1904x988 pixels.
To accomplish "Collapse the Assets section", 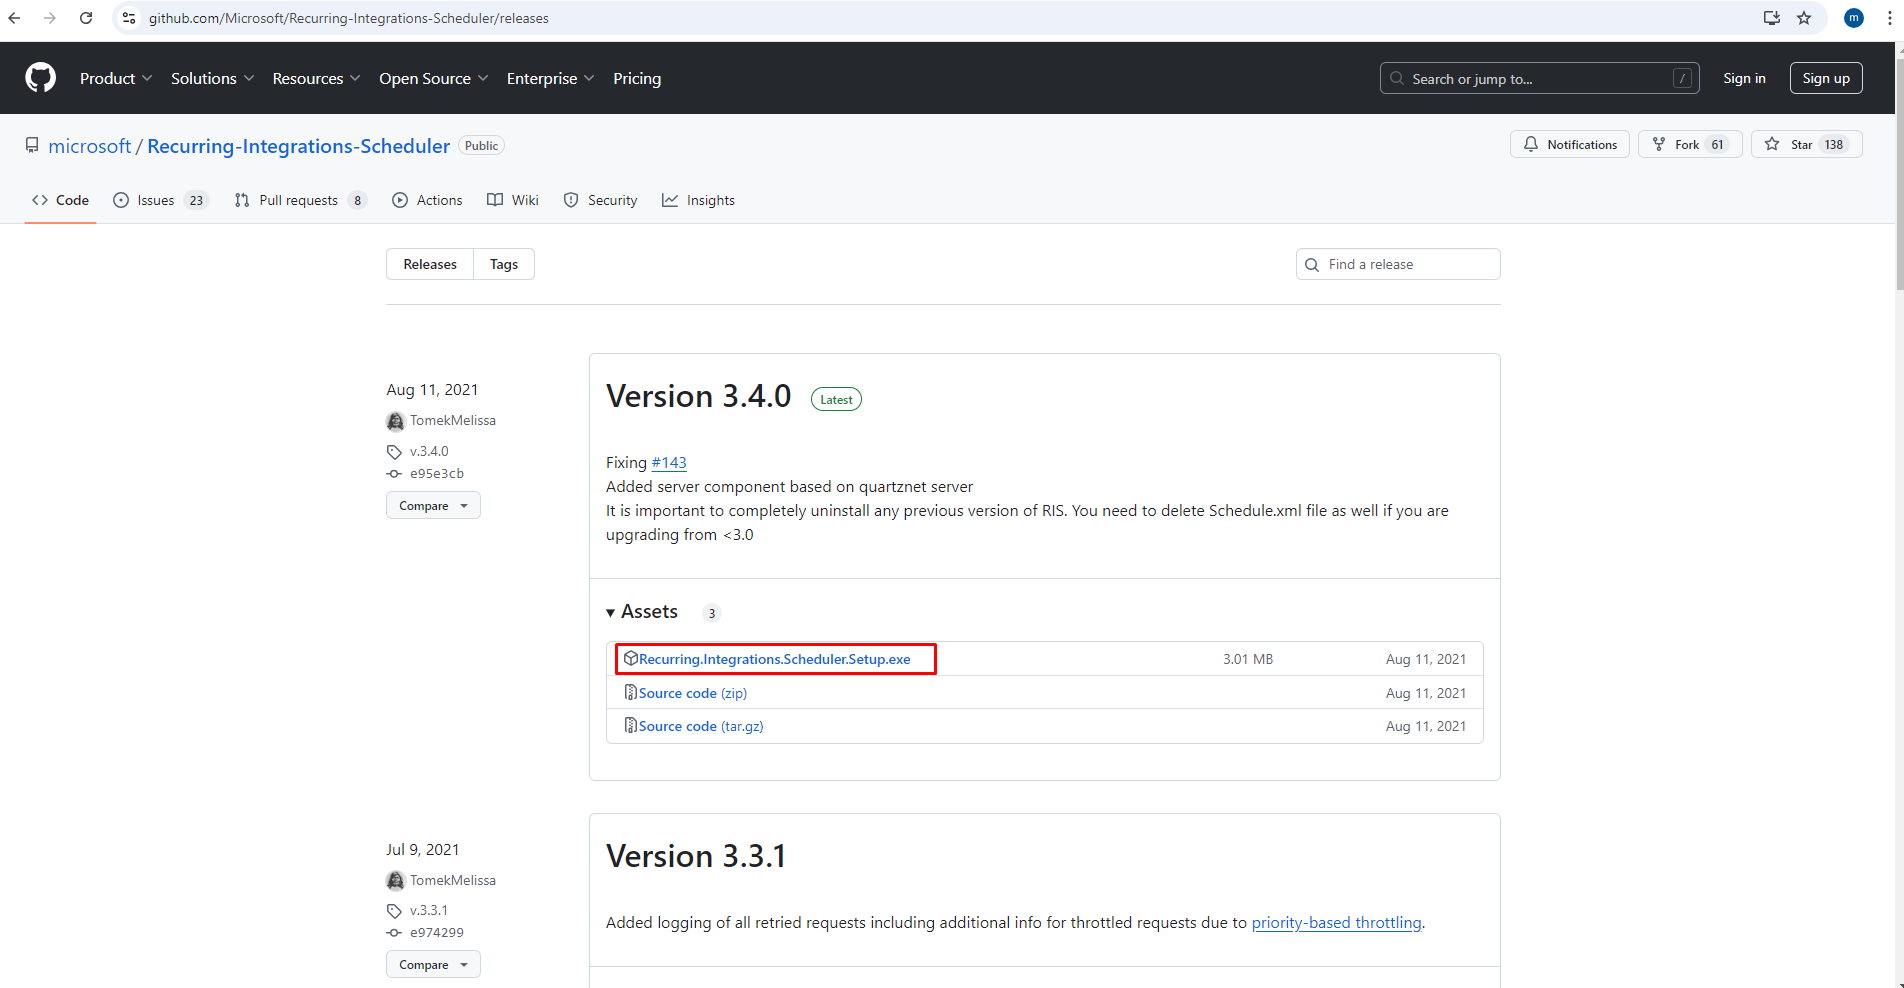I will (x=642, y=612).
